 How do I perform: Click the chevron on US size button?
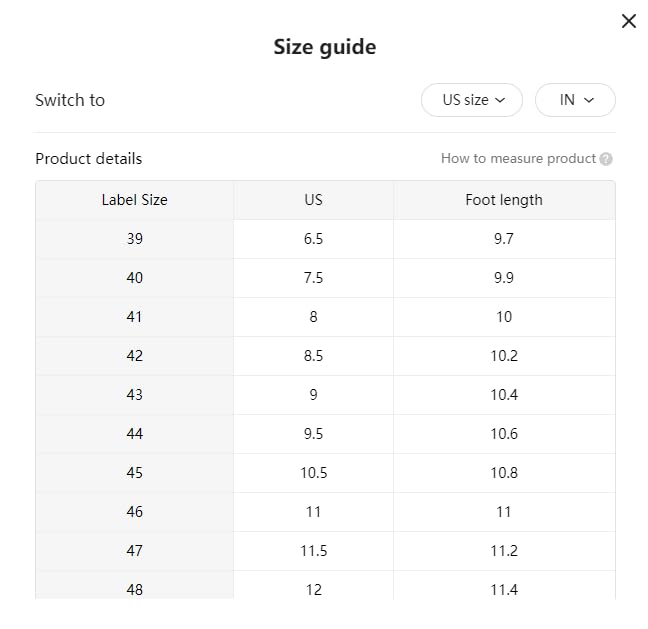click(501, 100)
